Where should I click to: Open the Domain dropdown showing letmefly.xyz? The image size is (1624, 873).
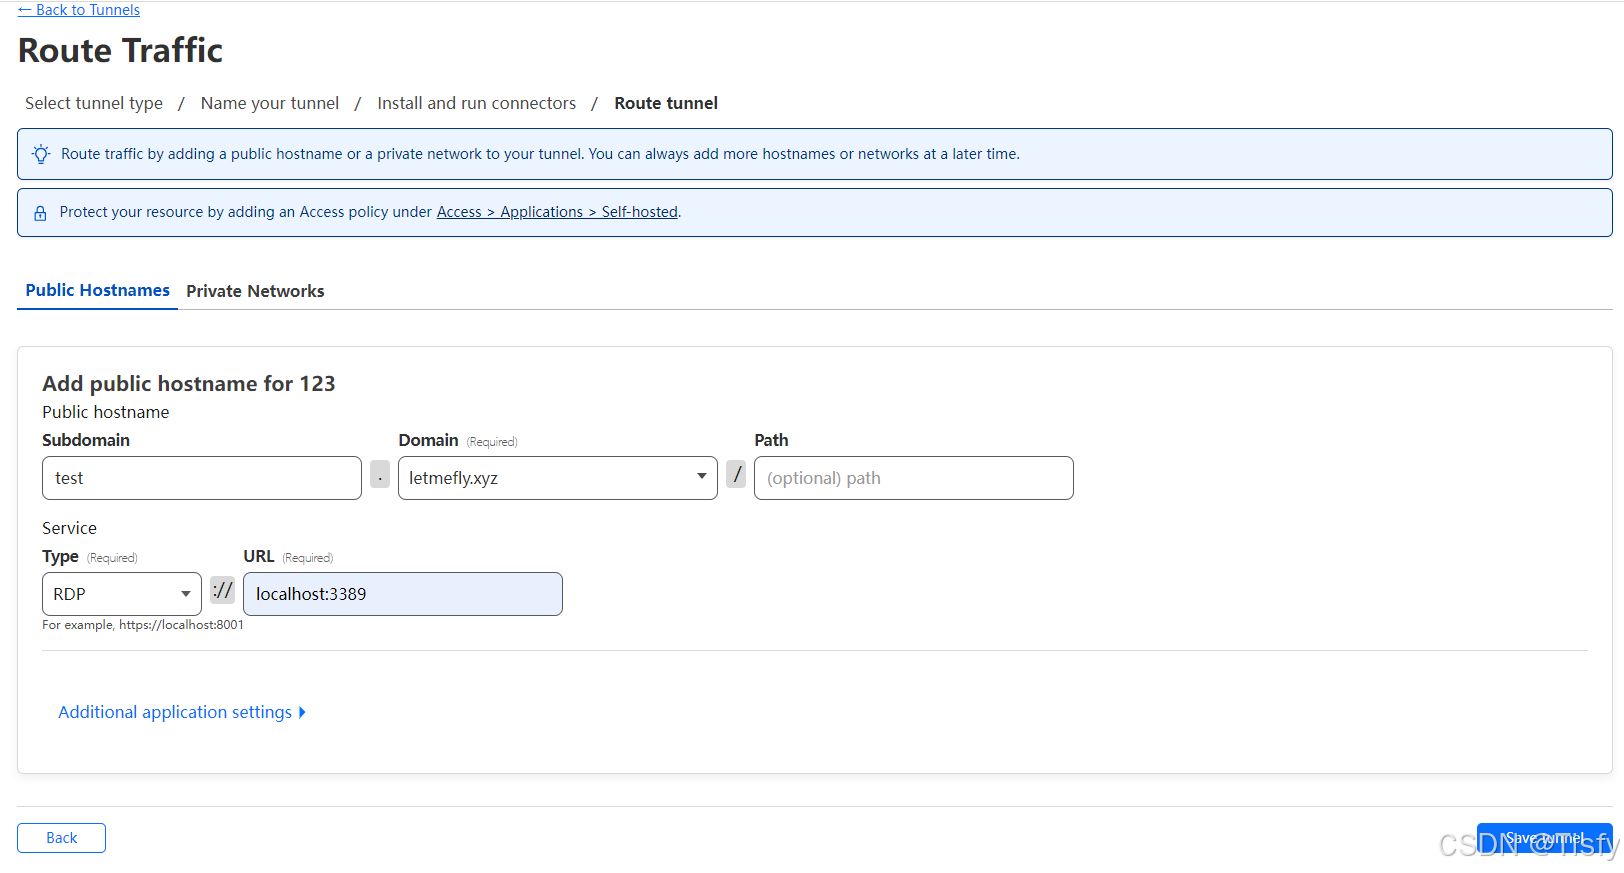pos(557,478)
